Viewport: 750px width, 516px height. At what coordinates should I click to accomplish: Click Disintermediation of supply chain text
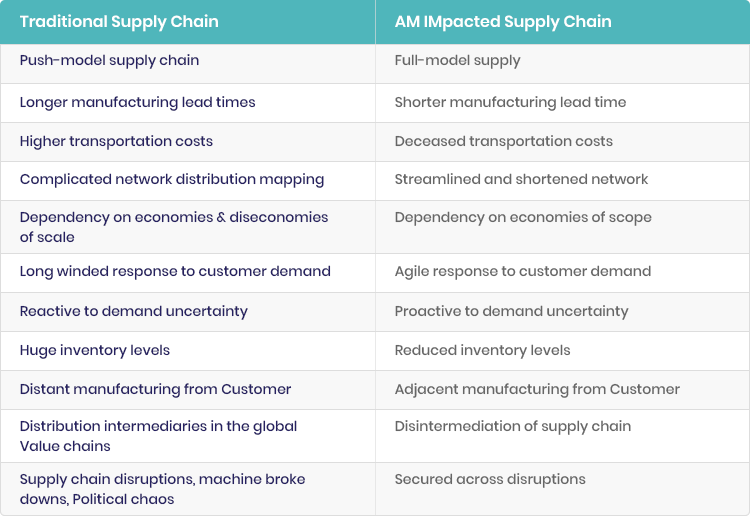point(513,427)
